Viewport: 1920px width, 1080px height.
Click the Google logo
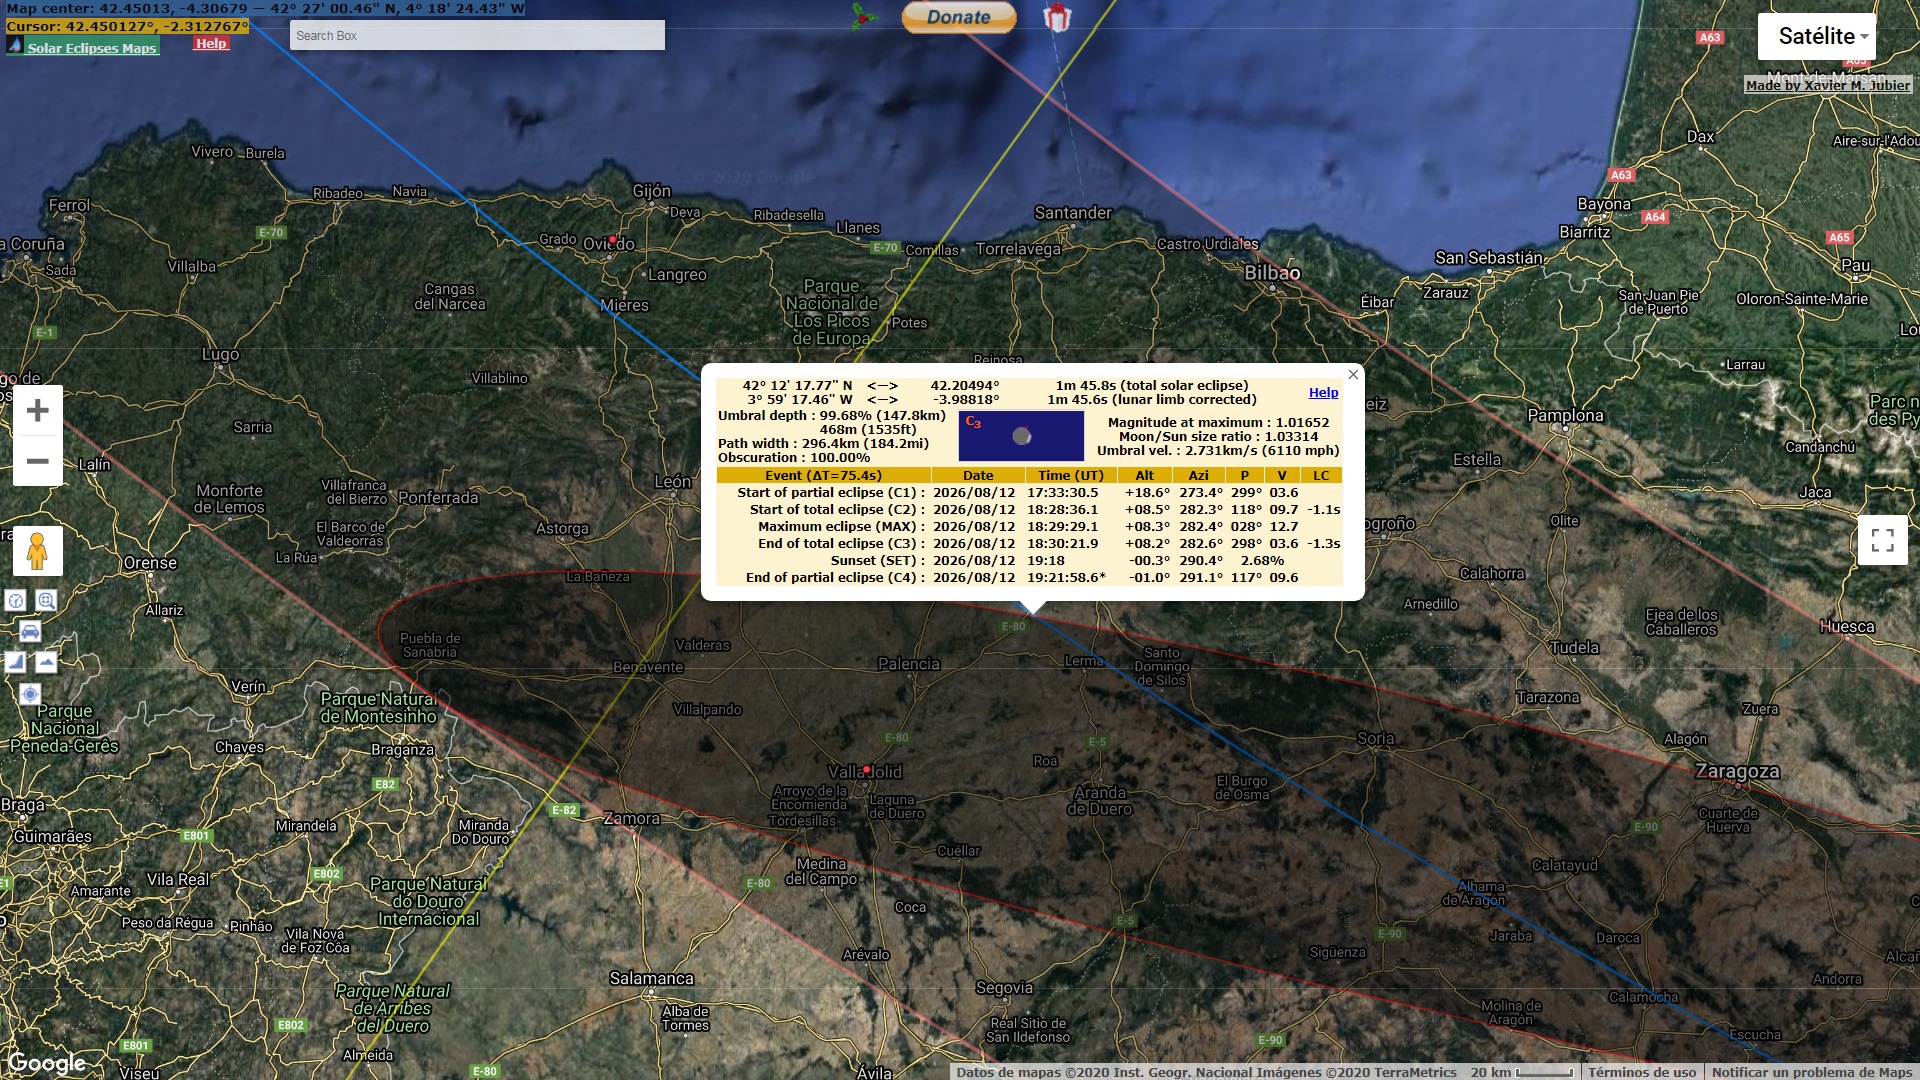point(47,1062)
